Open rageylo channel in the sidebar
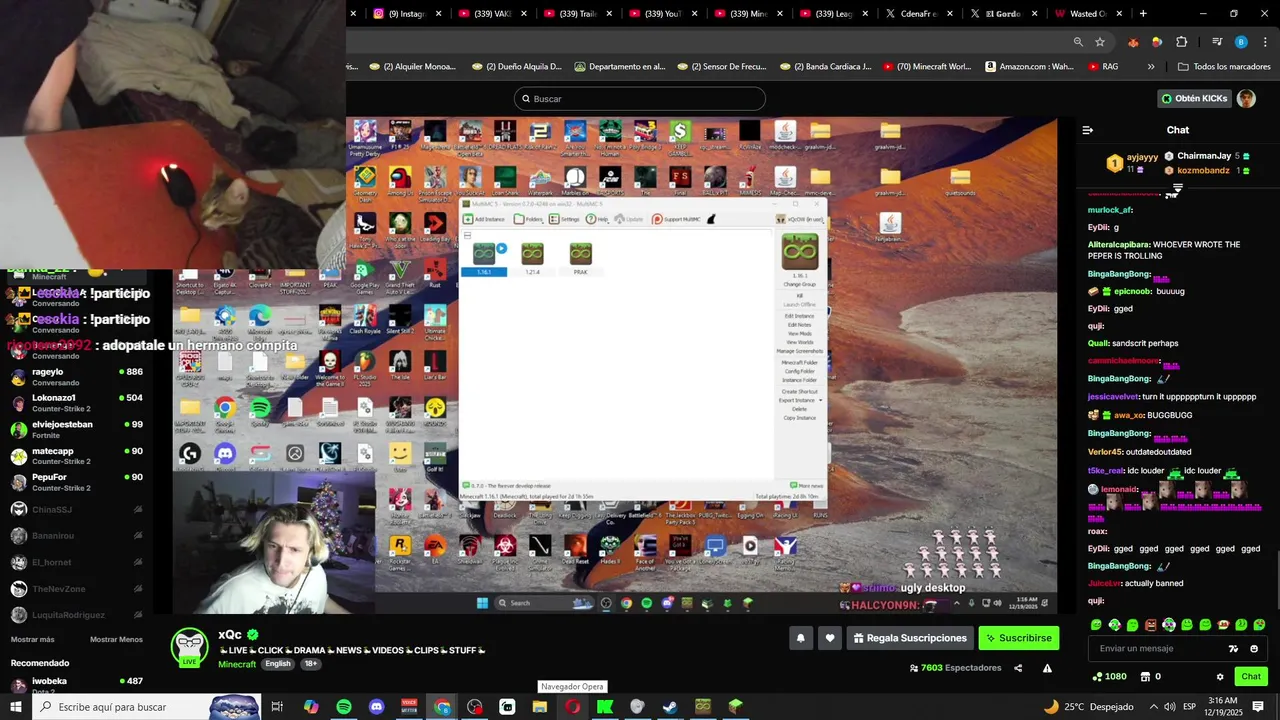Viewport: 1280px width, 720px height. (x=76, y=377)
